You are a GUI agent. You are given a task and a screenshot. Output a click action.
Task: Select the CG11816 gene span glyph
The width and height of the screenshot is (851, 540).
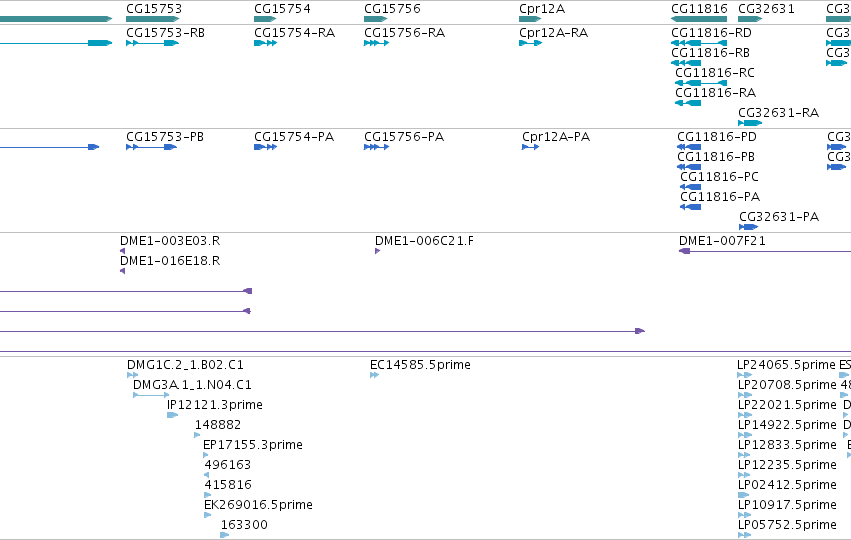[699, 19]
